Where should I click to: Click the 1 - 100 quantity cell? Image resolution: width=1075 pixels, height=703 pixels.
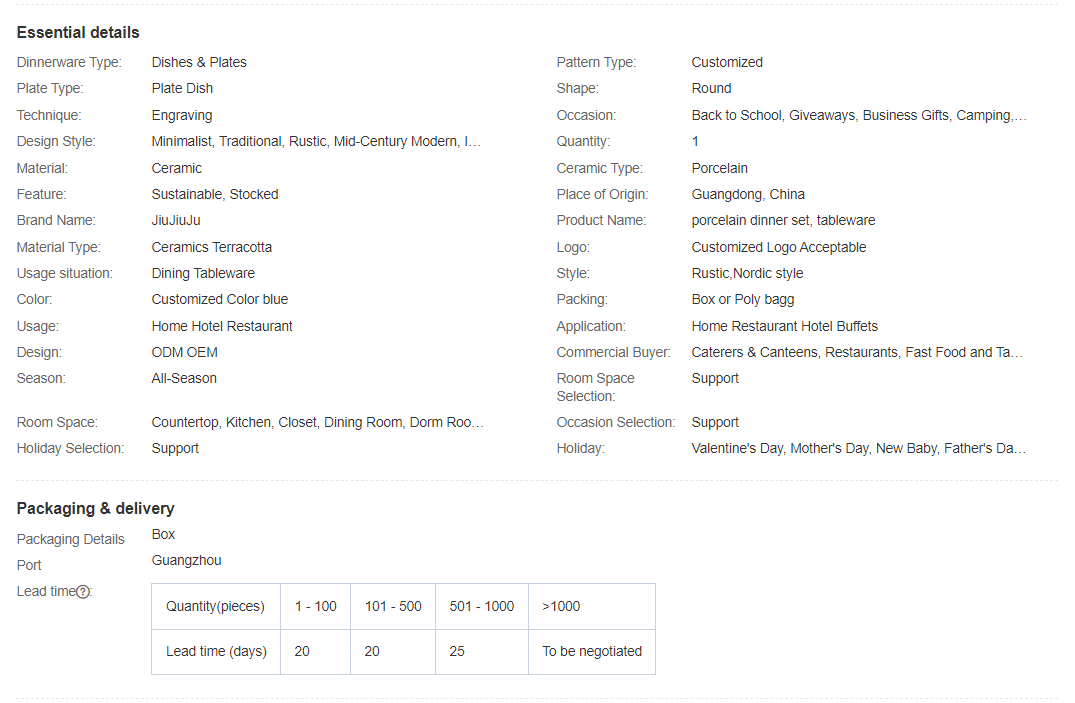pos(315,606)
